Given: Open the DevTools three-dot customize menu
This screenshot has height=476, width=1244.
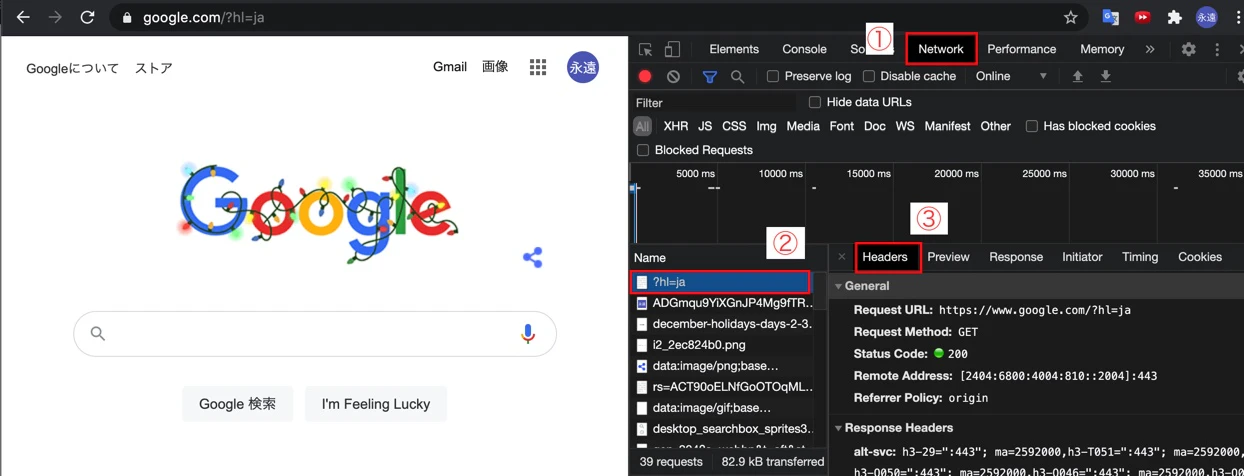Looking at the screenshot, I should pos(1217,49).
